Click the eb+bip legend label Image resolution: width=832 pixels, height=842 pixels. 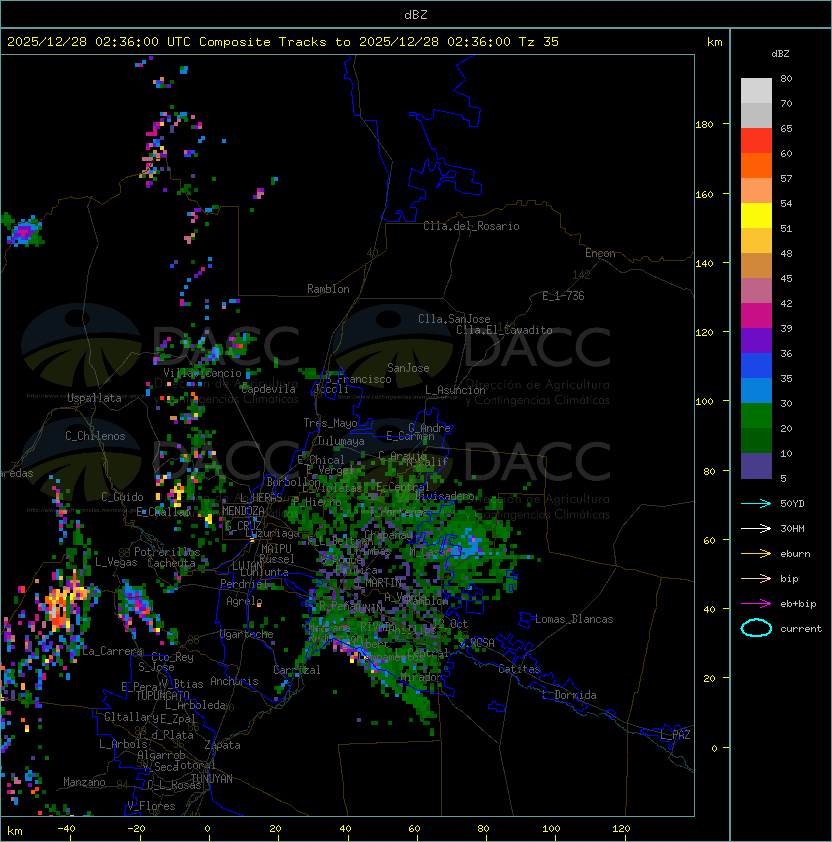coord(798,604)
